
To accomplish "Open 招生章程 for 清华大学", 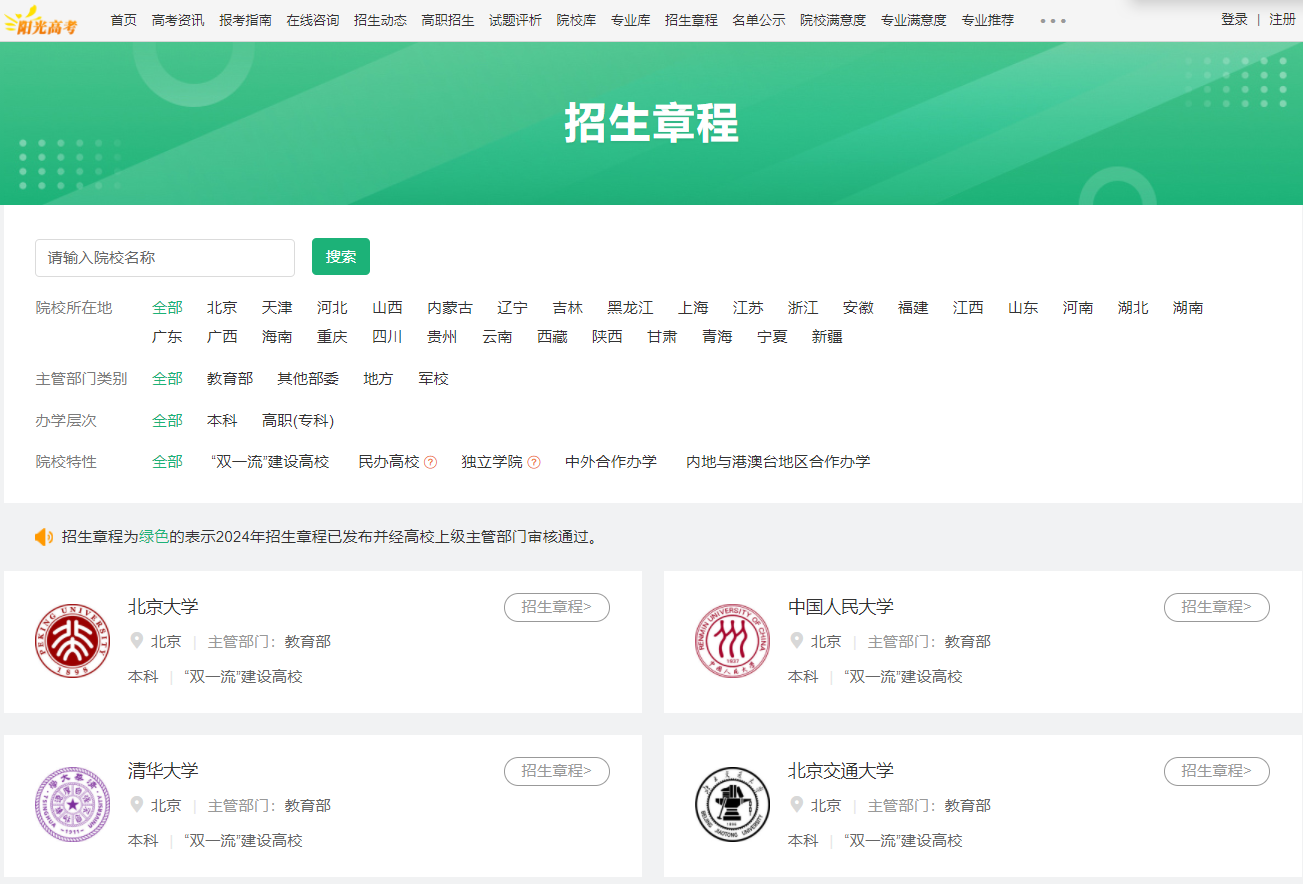I will click(557, 771).
